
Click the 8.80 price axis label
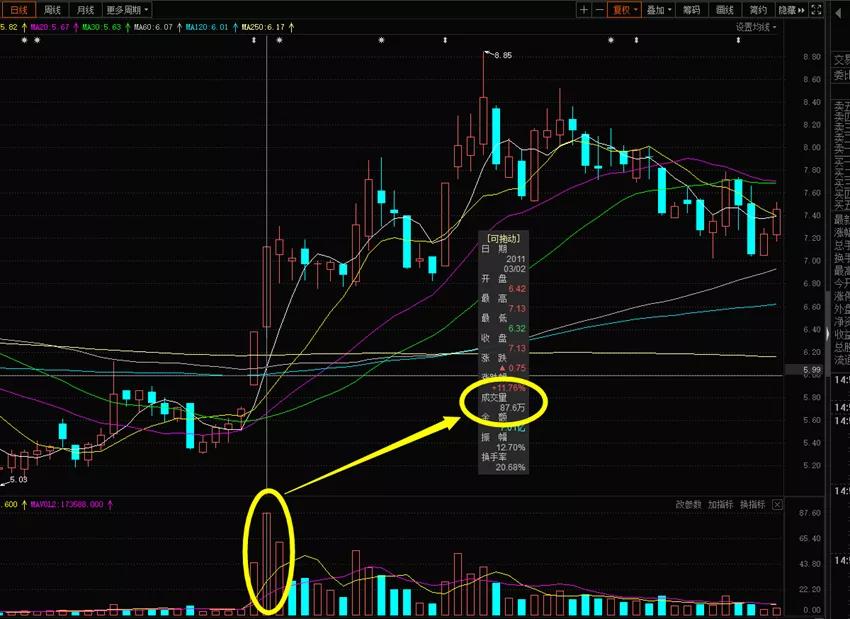pyautogui.click(x=812, y=57)
